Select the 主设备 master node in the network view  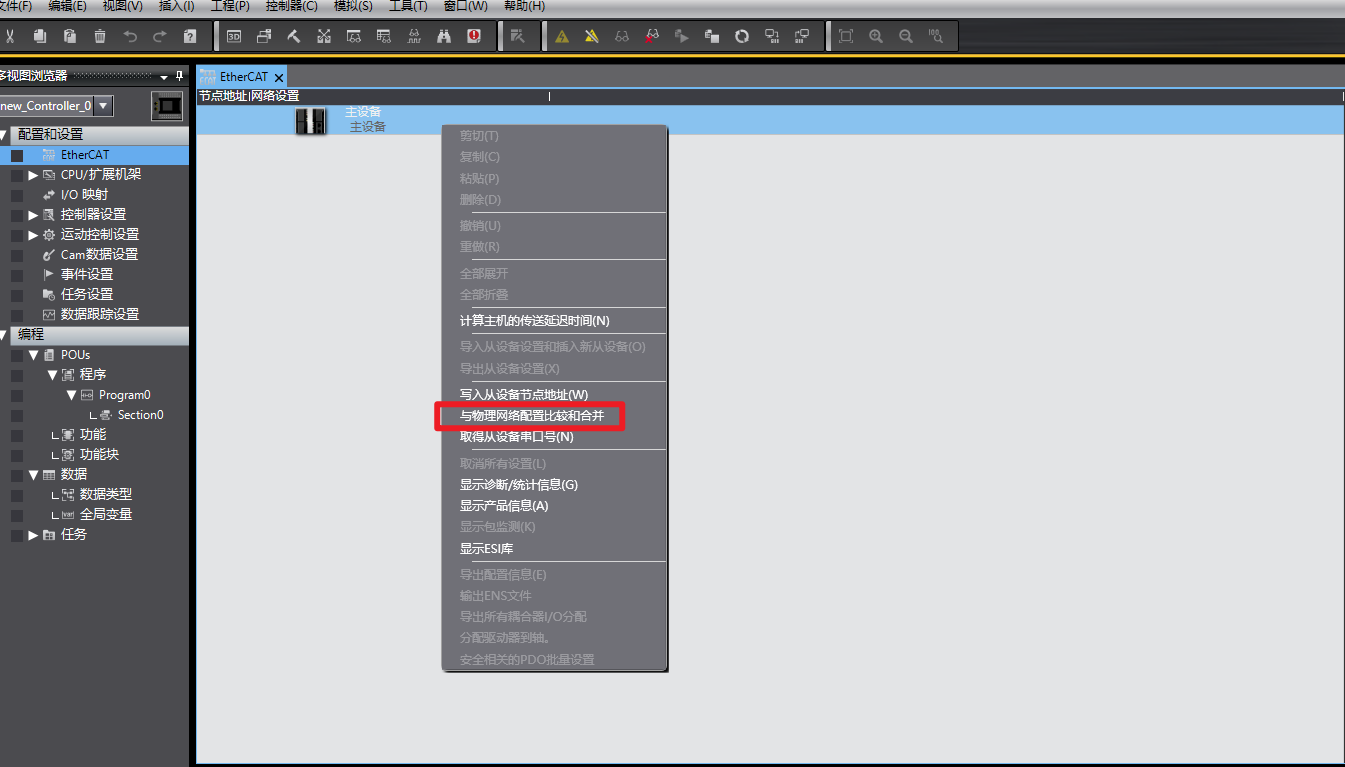(x=311, y=120)
